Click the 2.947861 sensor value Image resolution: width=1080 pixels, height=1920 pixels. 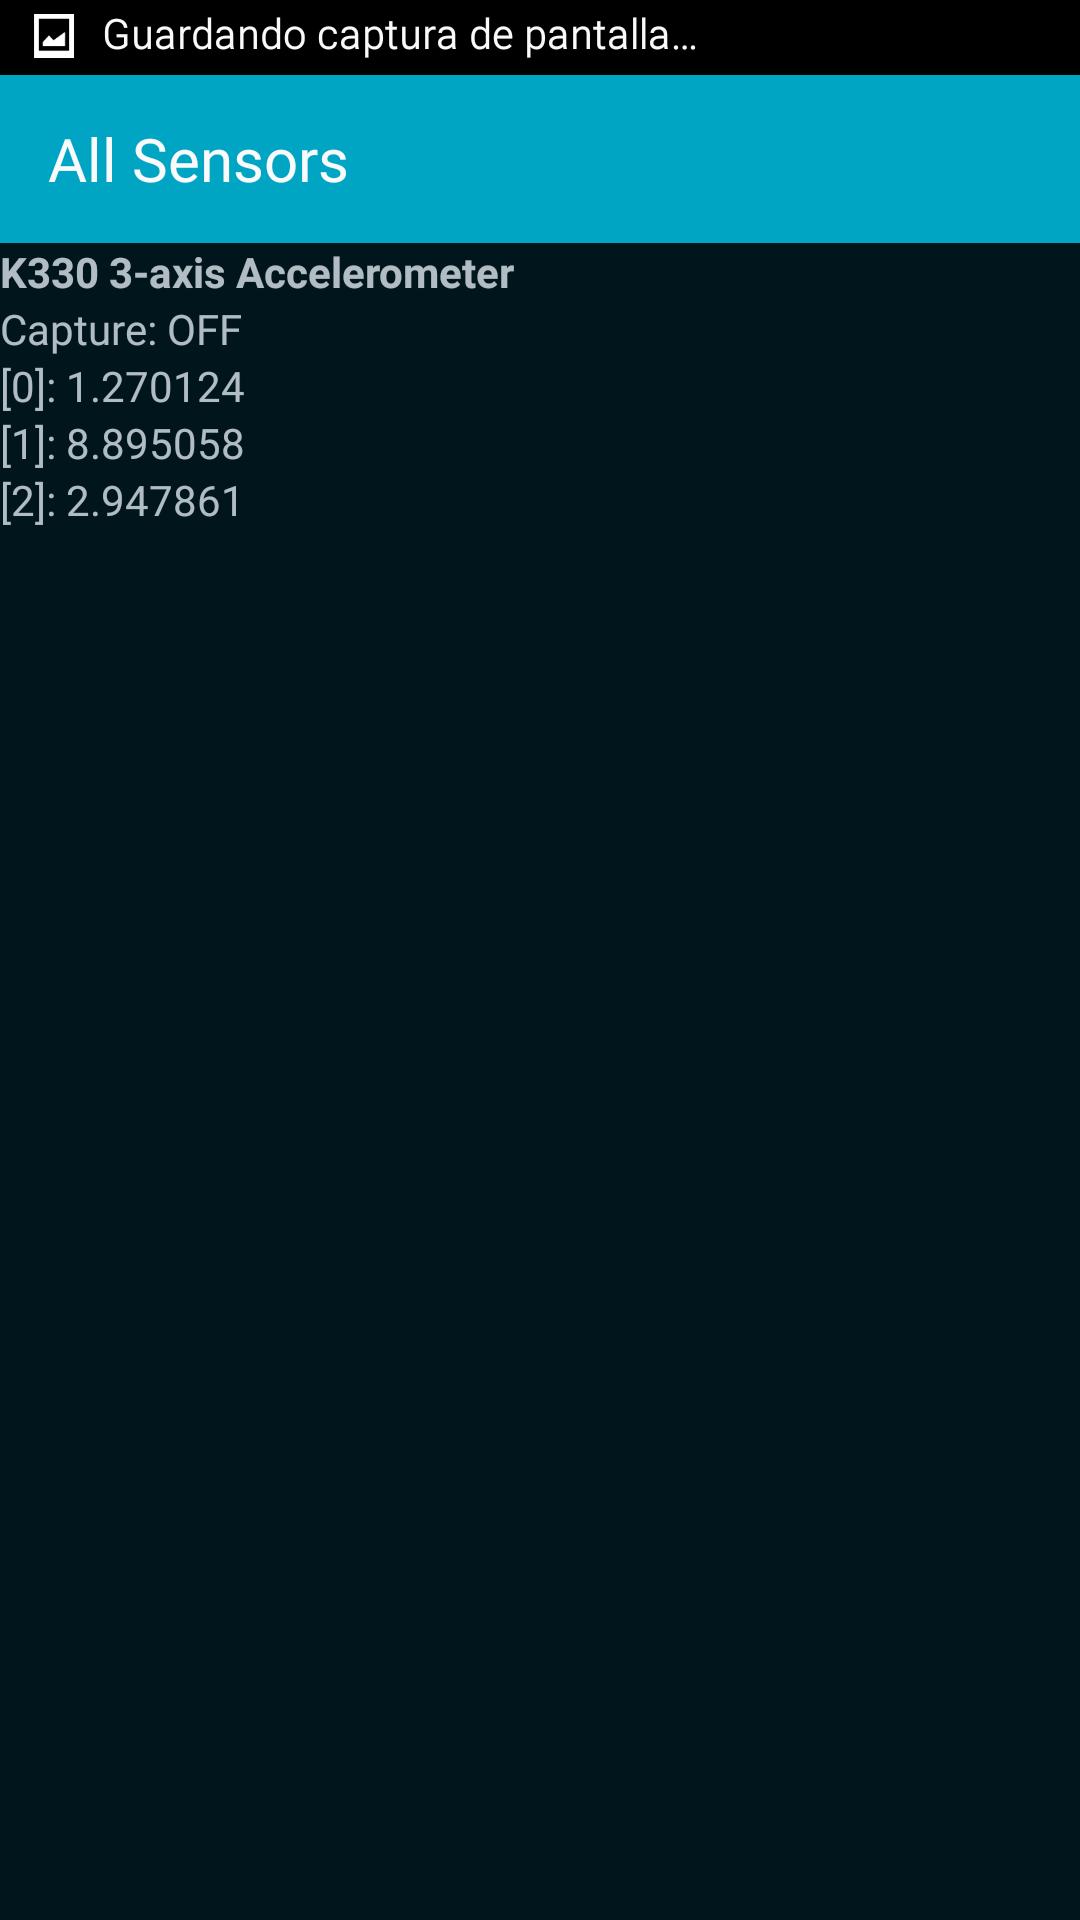155,502
